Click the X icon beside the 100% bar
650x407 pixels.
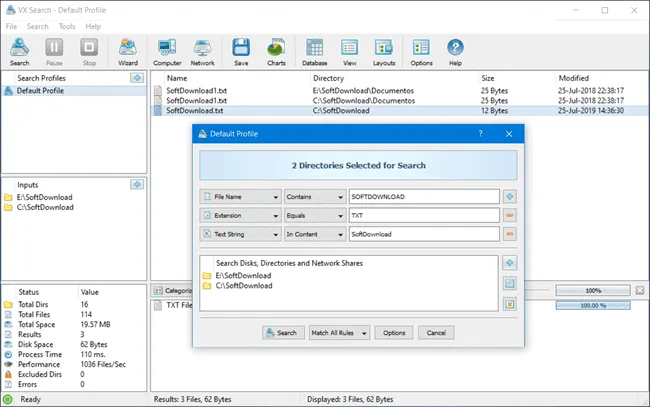click(x=640, y=290)
